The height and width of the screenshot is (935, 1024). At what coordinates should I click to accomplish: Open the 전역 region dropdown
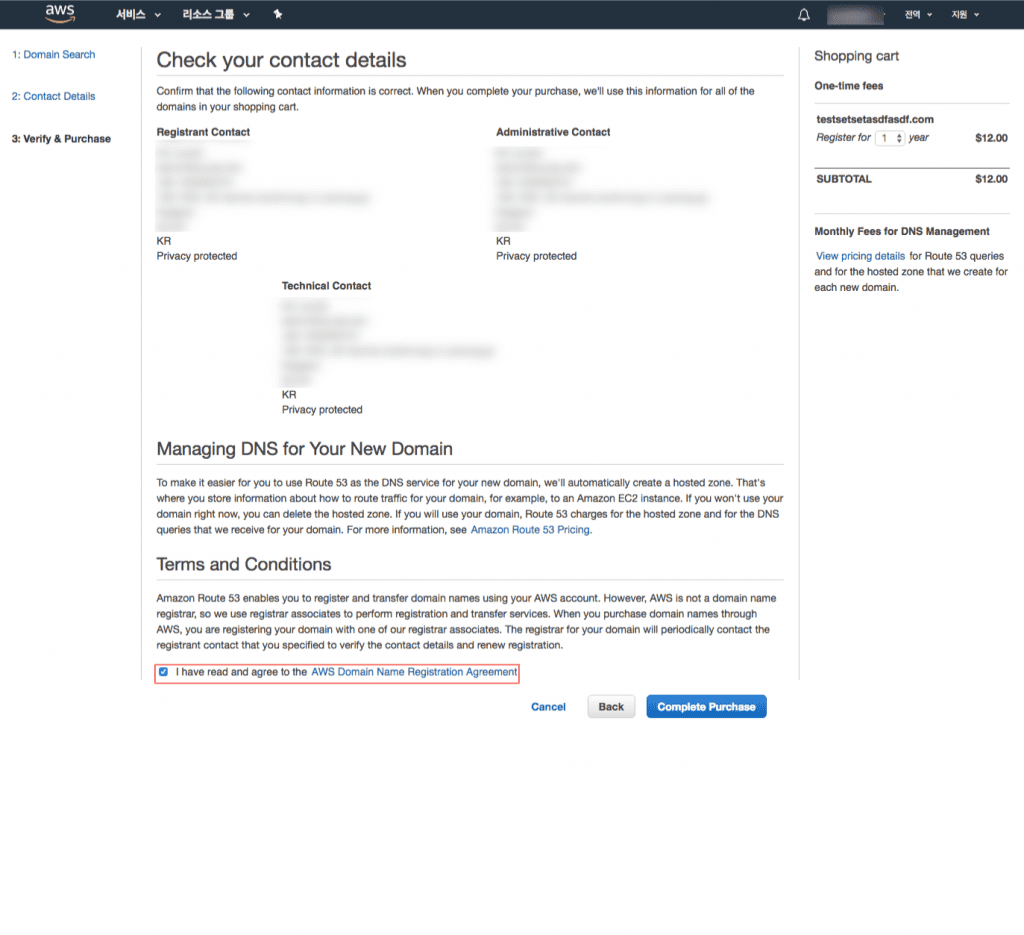pos(918,14)
